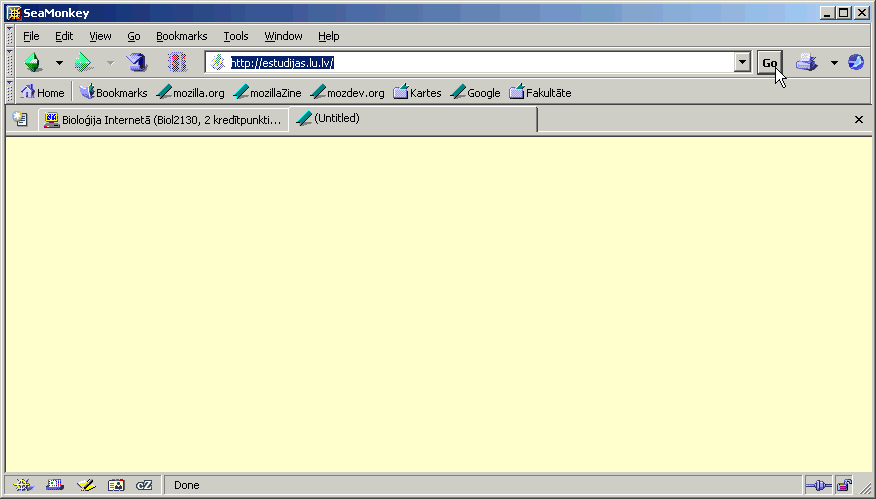Open the Bookmarks button on the personal toolbar
The image size is (876, 499).
pos(113,92)
